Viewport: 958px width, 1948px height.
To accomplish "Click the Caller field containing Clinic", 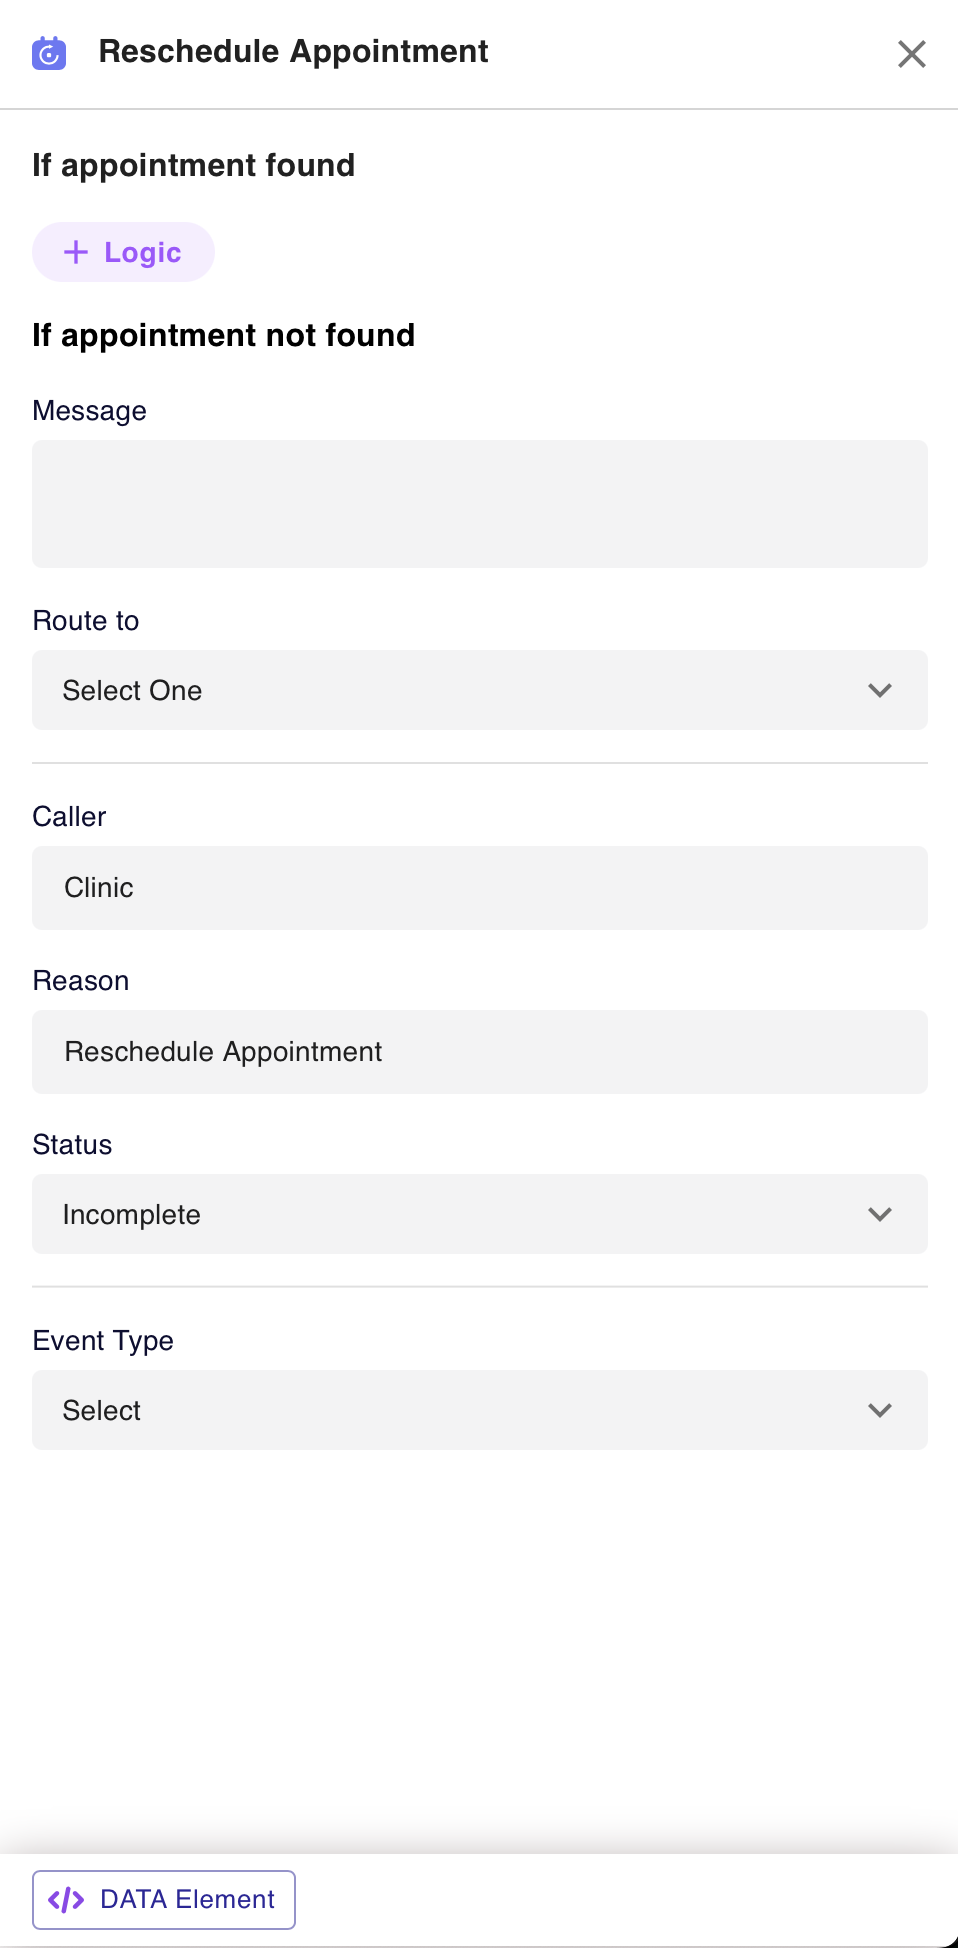I will click(x=480, y=888).
